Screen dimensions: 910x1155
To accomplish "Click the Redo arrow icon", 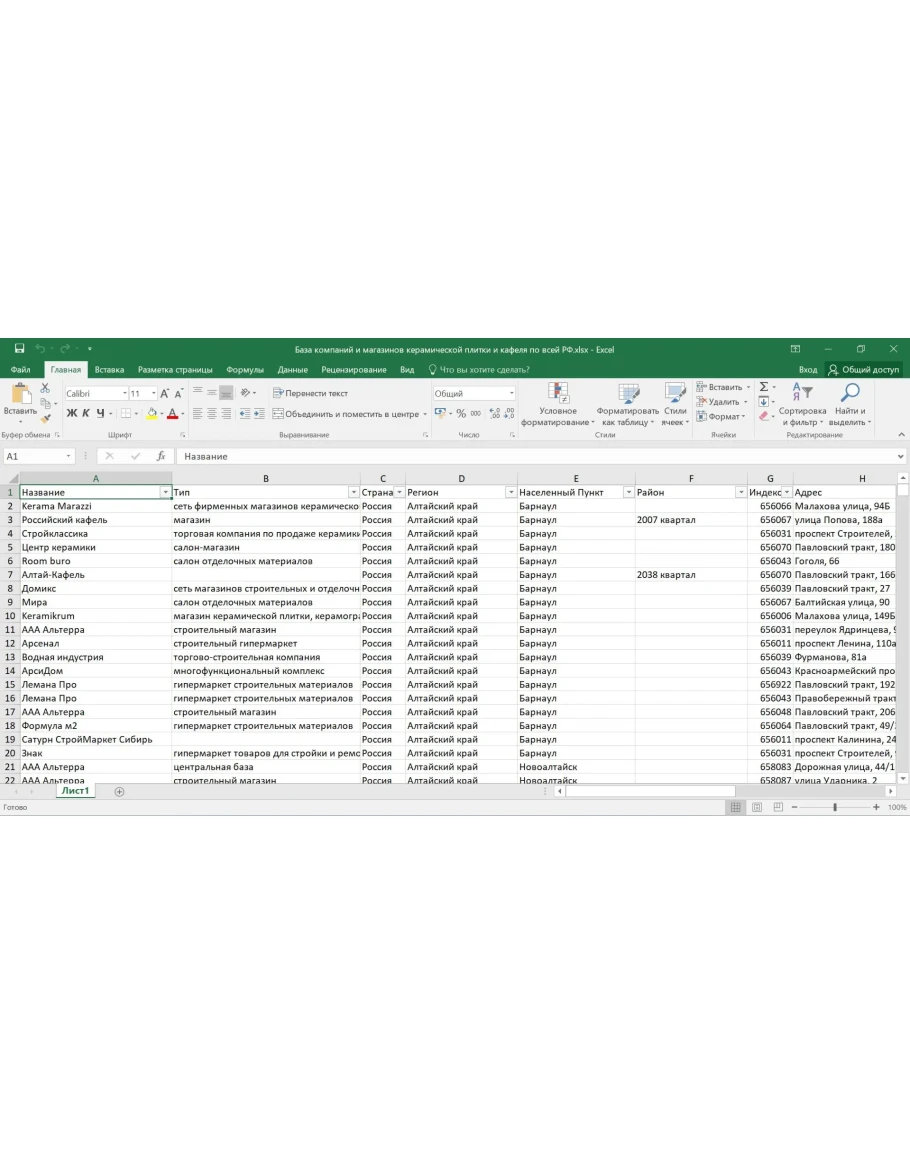I will click(x=65, y=348).
